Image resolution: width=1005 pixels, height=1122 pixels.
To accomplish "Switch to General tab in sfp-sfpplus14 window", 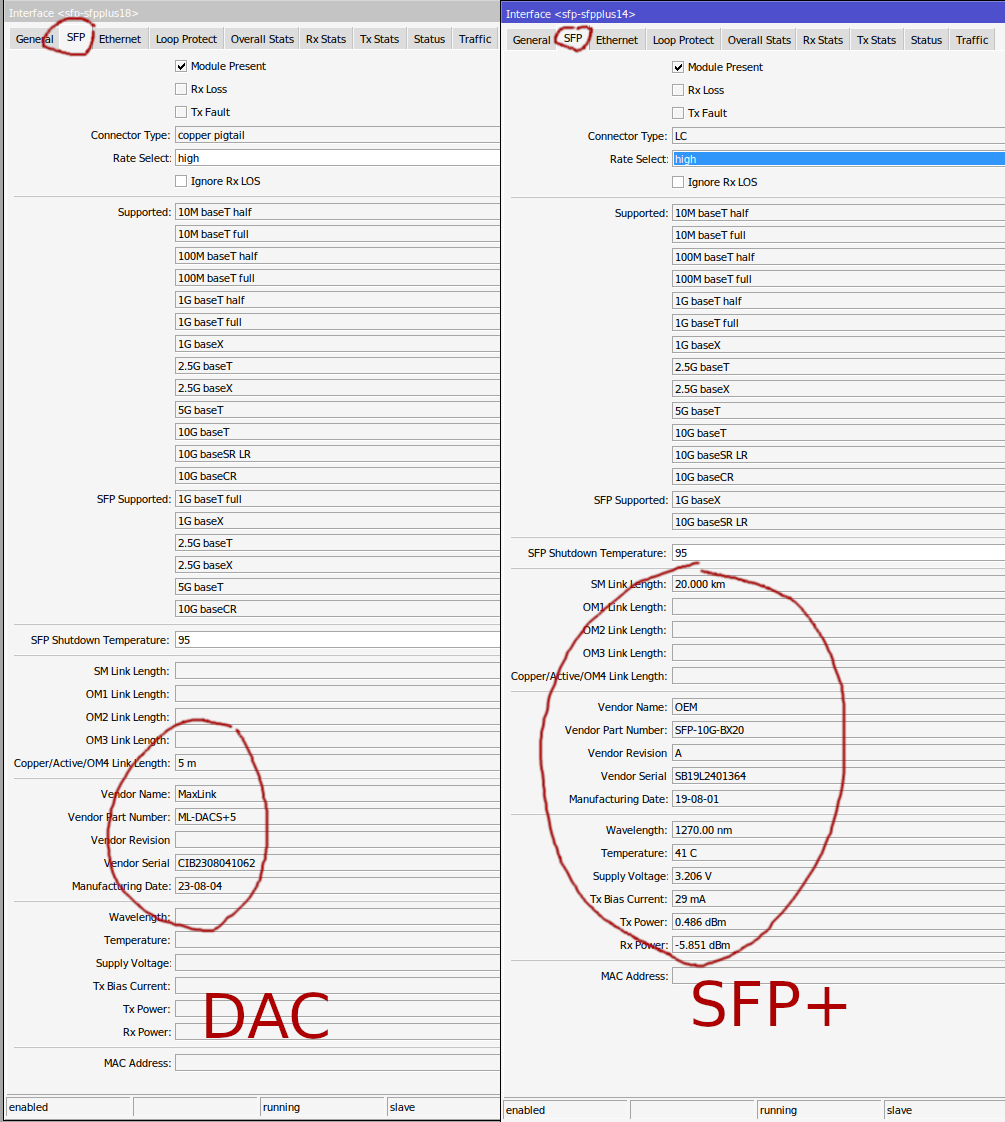I will 531,40.
